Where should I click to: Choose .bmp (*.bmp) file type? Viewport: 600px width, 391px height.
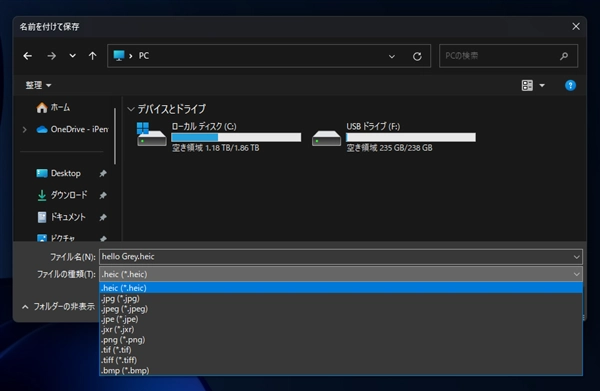(341, 370)
